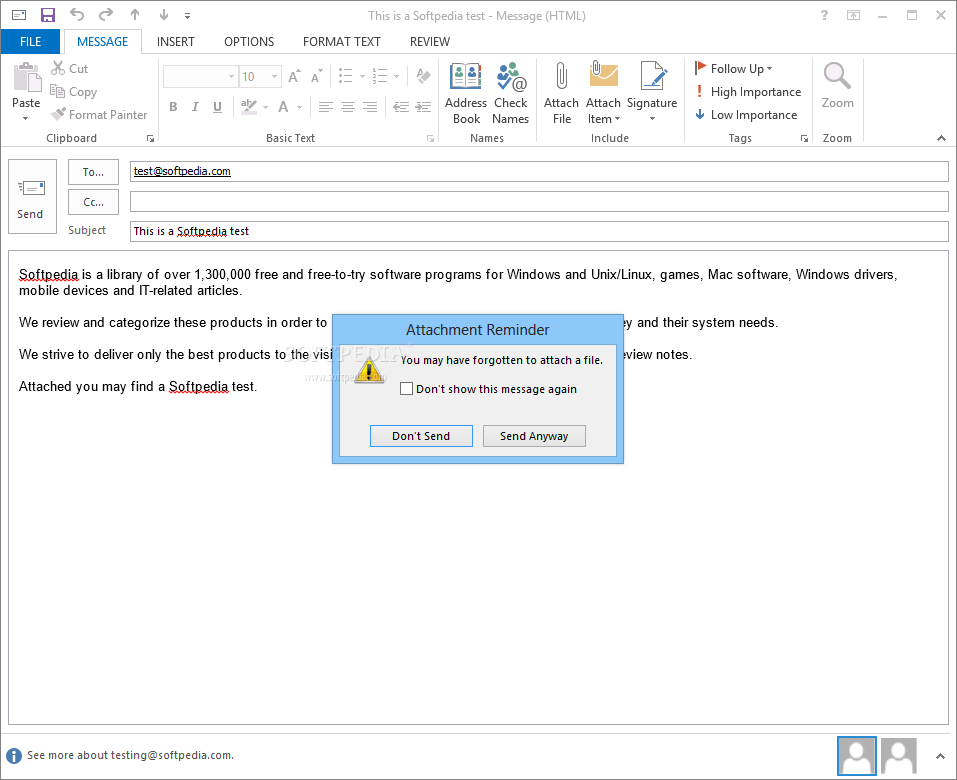Set Low Importance
This screenshot has width=957, height=780.
tap(746, 115)
